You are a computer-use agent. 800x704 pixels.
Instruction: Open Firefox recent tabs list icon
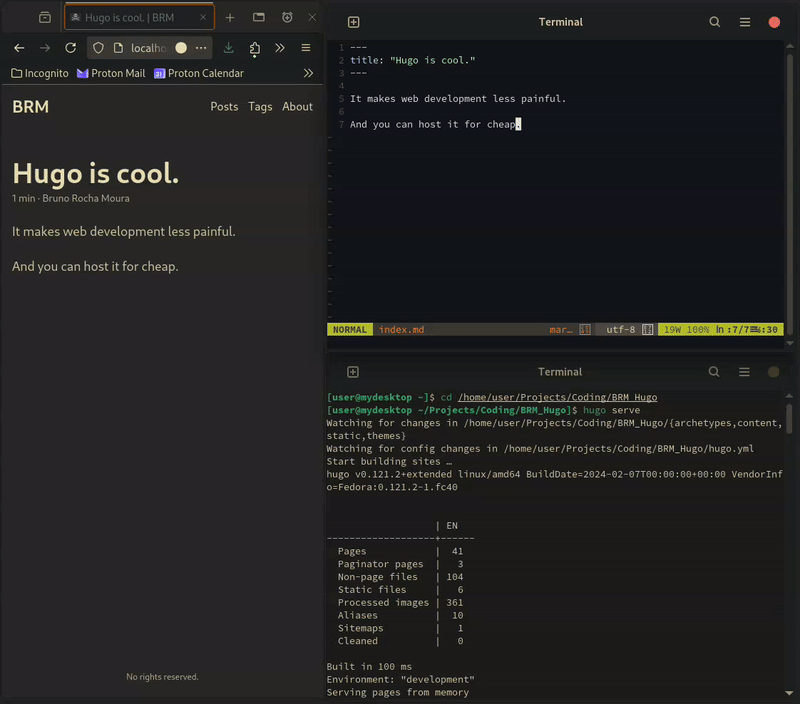coord(45,18)
